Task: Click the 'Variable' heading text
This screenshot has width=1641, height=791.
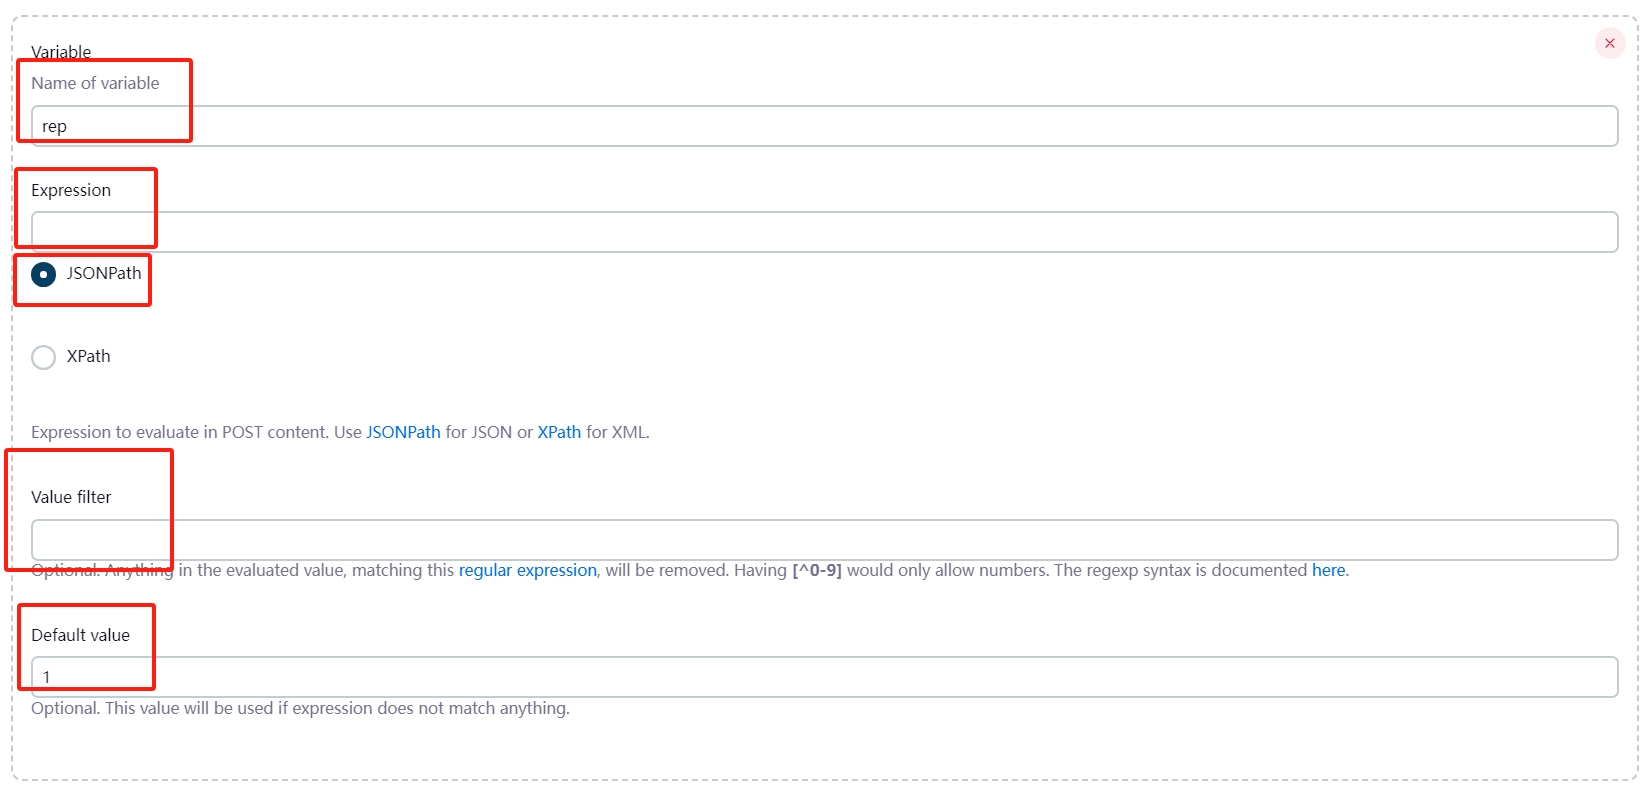Action: click(x=61, y=52)
